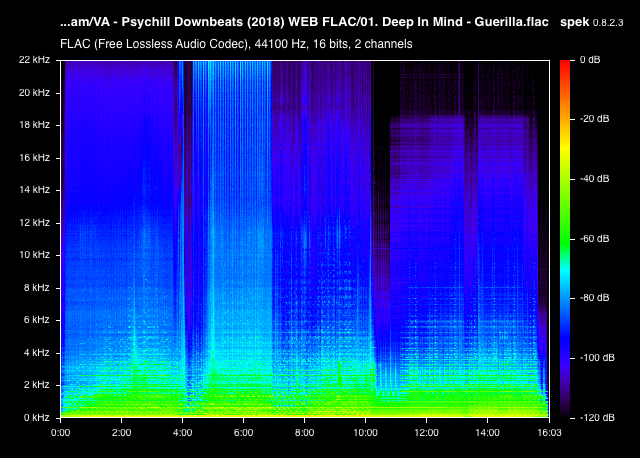Click the 22 kHz frequency axis label
The width and height of the screenshot is (640, 458).
click(x=34, y=60)
